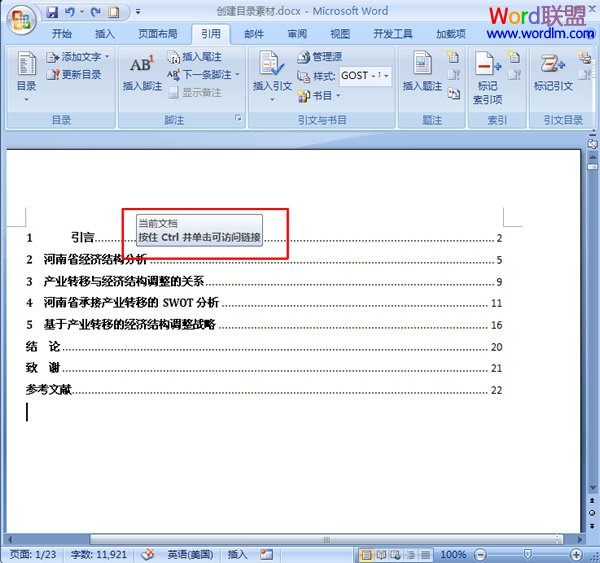The image size is (600, 563).
Task: Click 标记索引项 to mark index entry
Action: coord(487,78)
